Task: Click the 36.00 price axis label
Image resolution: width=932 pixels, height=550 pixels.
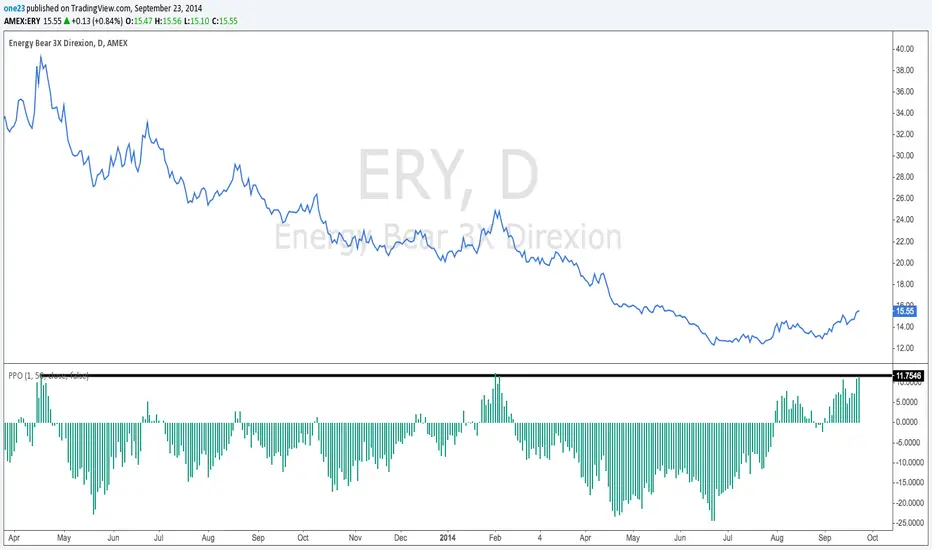Action: [x=905, y=92]
